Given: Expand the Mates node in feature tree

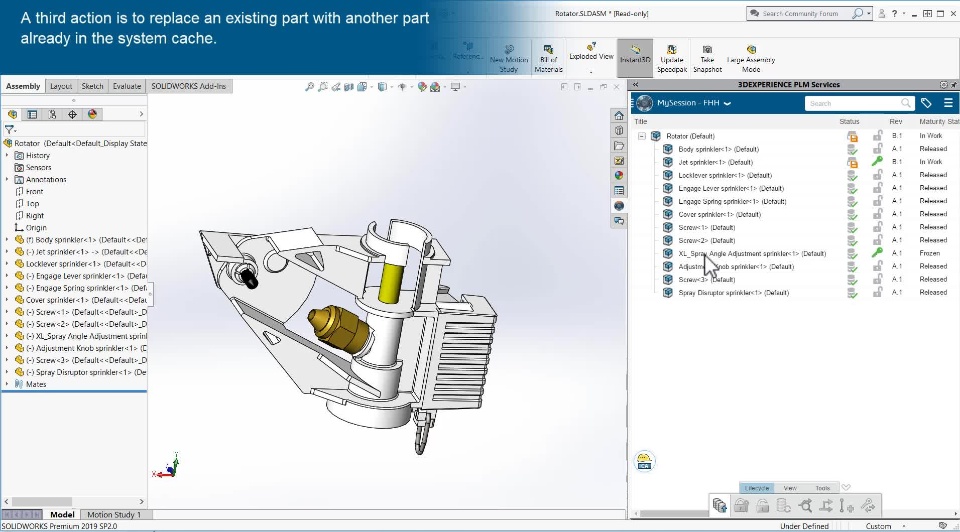Looking at the screenshot, I should [x=7, y=384].
